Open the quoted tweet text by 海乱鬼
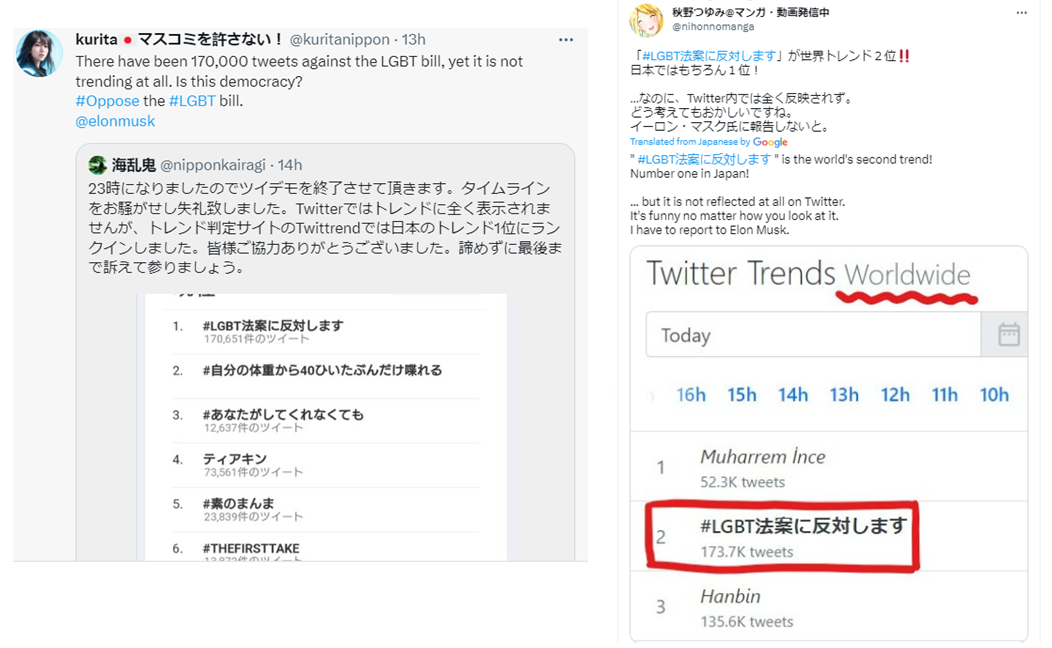 coord(325,228)
